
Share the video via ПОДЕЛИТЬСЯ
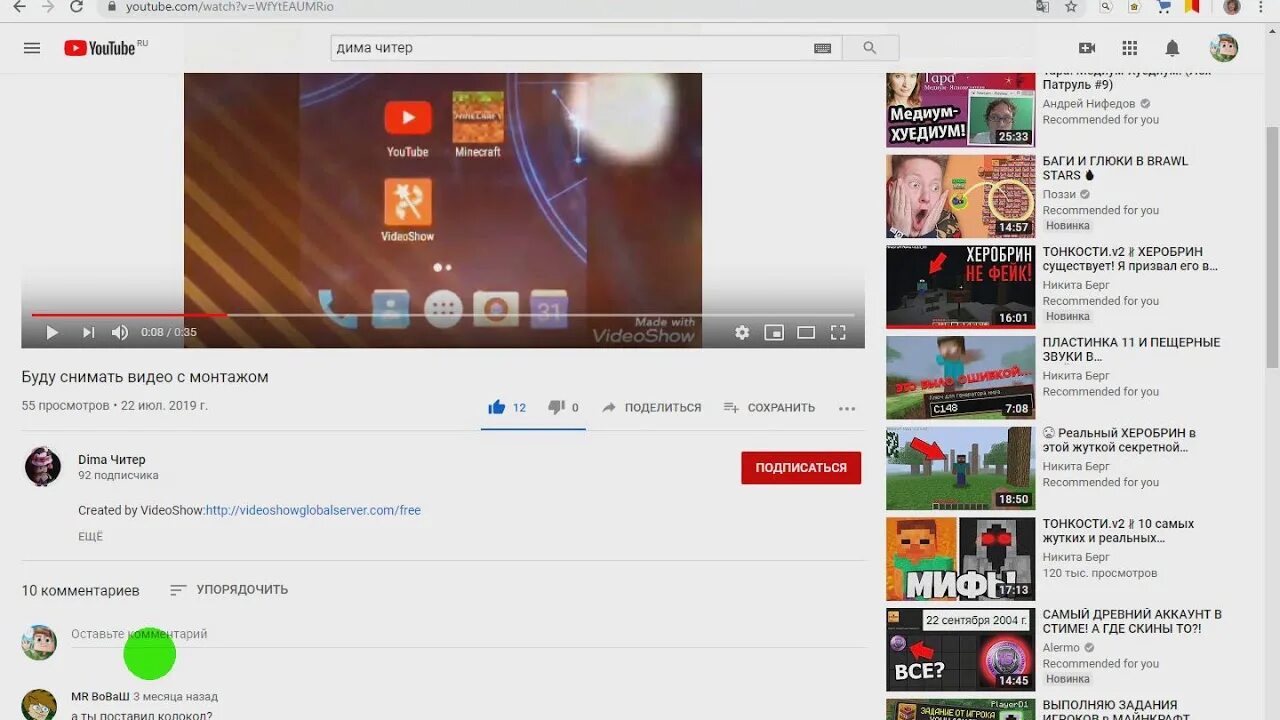[651, 408]
